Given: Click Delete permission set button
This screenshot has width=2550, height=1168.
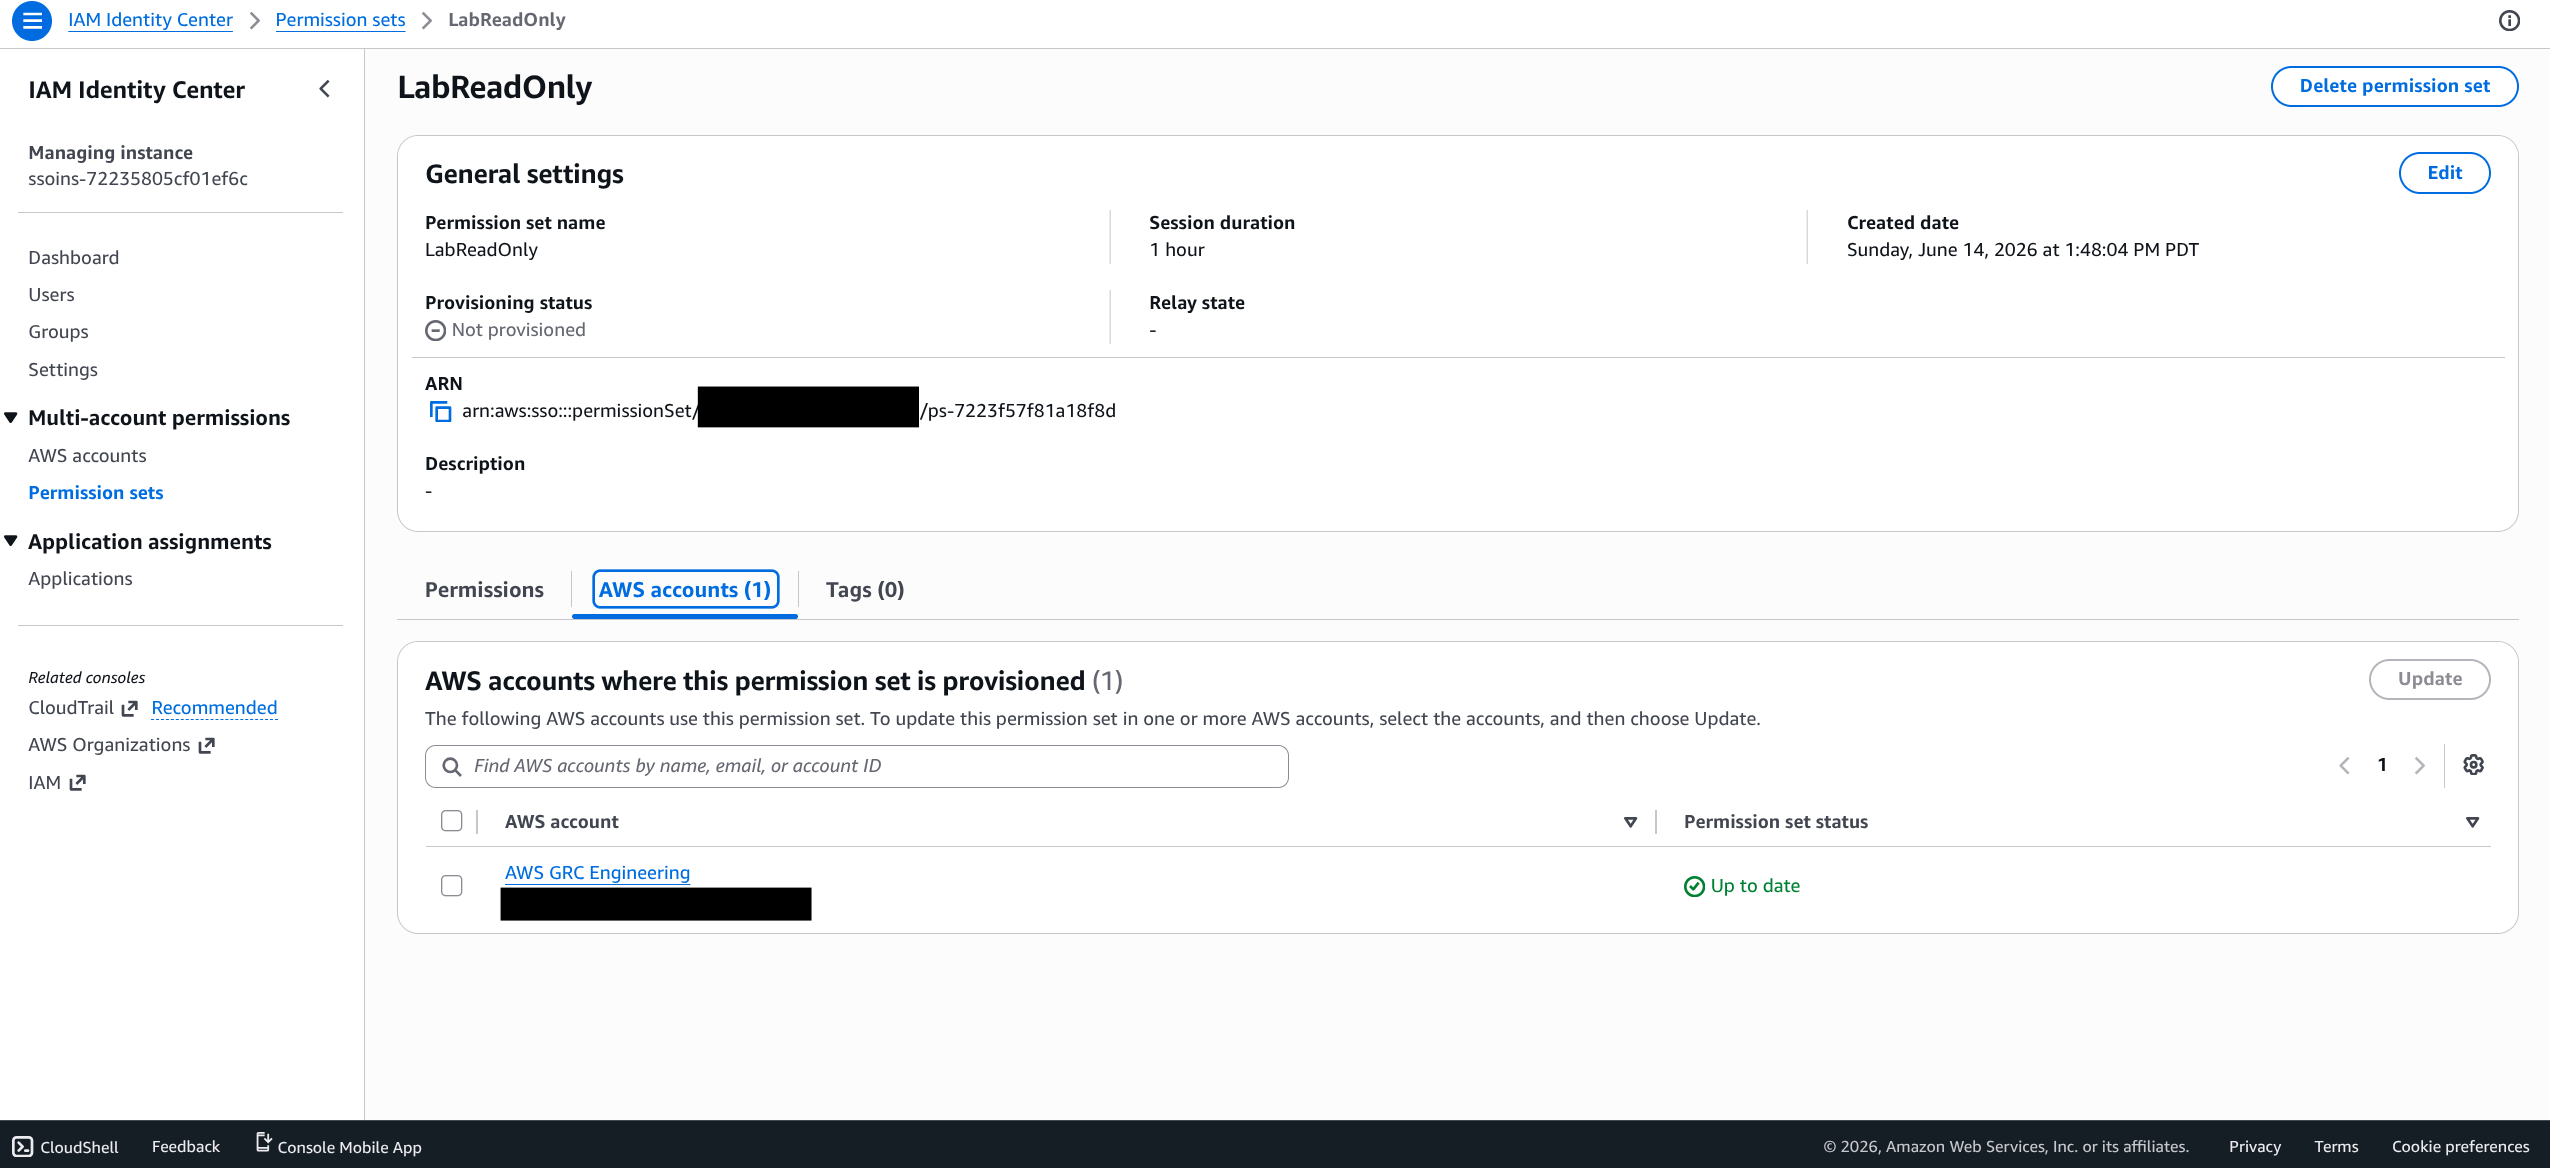Looking at the screenshot, I should click(2394, 86).
